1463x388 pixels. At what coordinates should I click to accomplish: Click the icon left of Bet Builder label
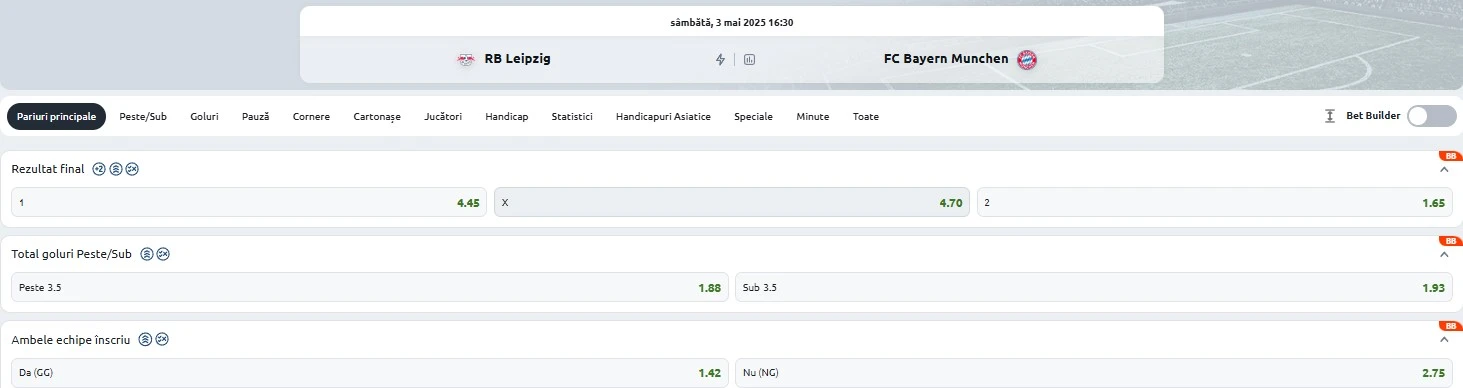point(1330,116)
